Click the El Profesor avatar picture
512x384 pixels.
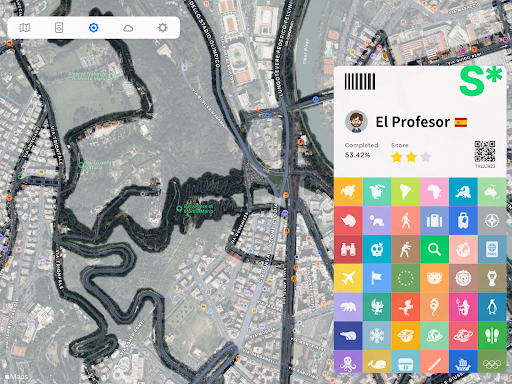click(356, 122)
